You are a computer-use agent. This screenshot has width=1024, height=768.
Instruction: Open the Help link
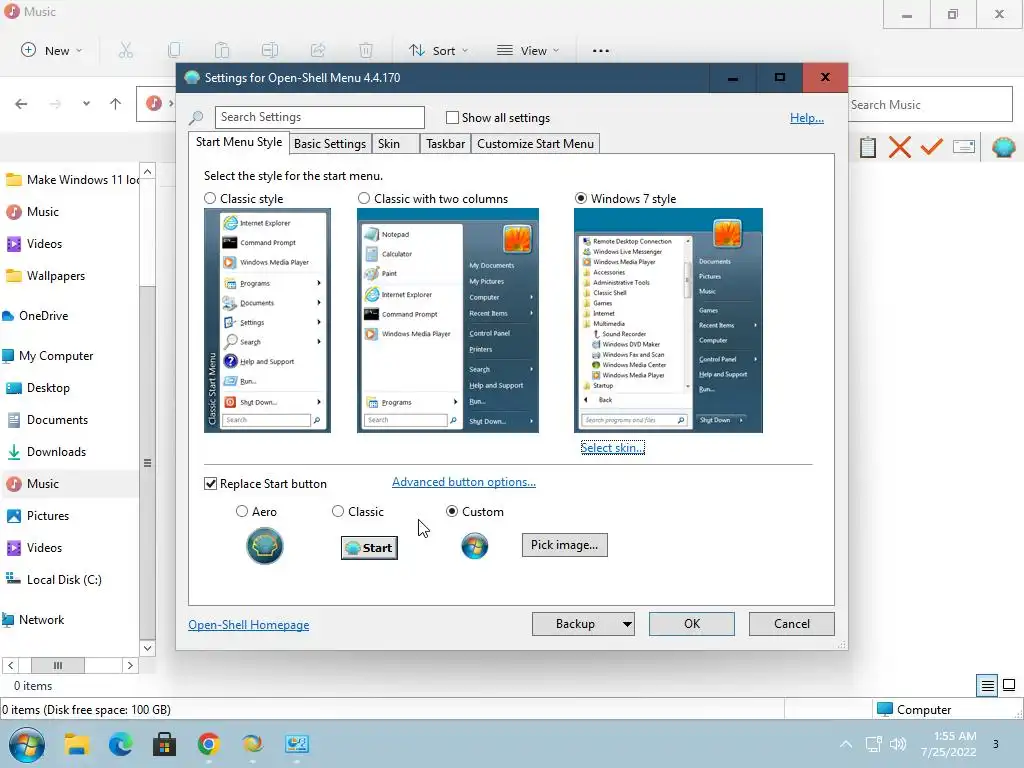click(x=807, y=118)
